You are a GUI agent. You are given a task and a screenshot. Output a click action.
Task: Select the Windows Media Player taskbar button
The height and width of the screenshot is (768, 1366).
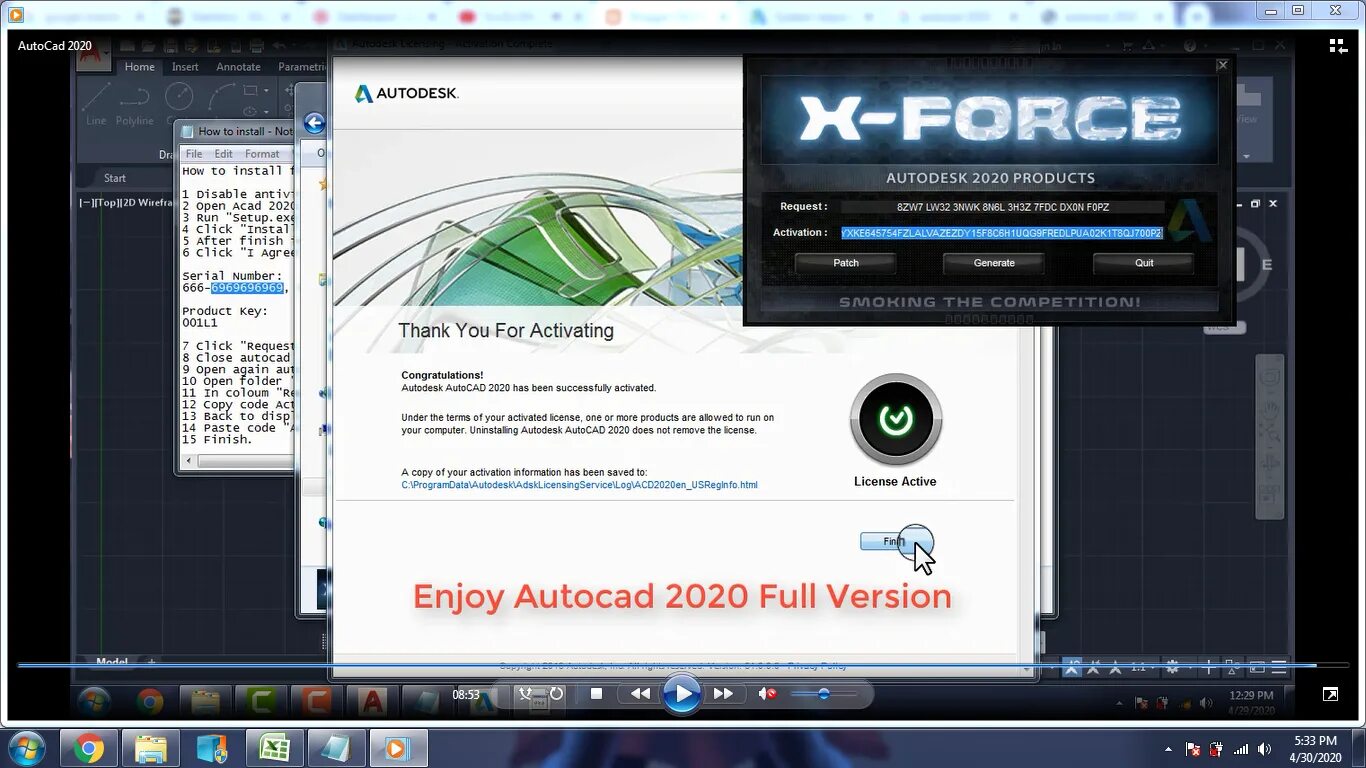(x=398, y=748)
